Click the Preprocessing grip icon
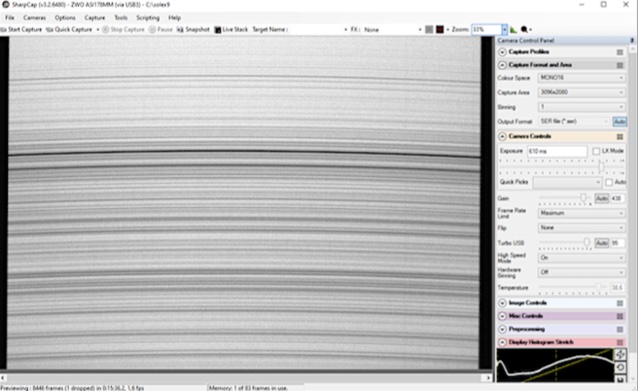The image size is (638, 391). 620,329
